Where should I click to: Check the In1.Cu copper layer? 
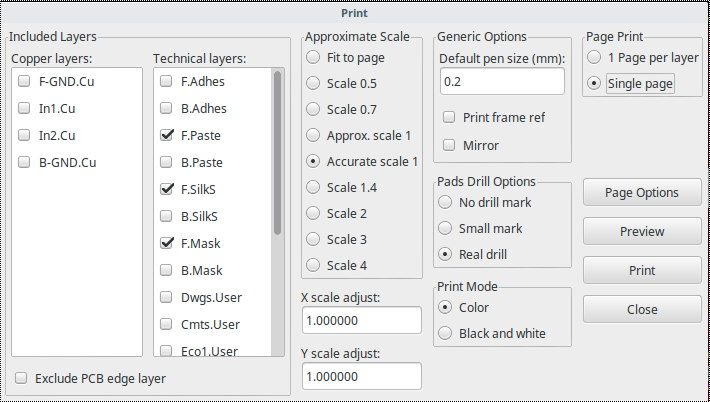tap(23, 108)
